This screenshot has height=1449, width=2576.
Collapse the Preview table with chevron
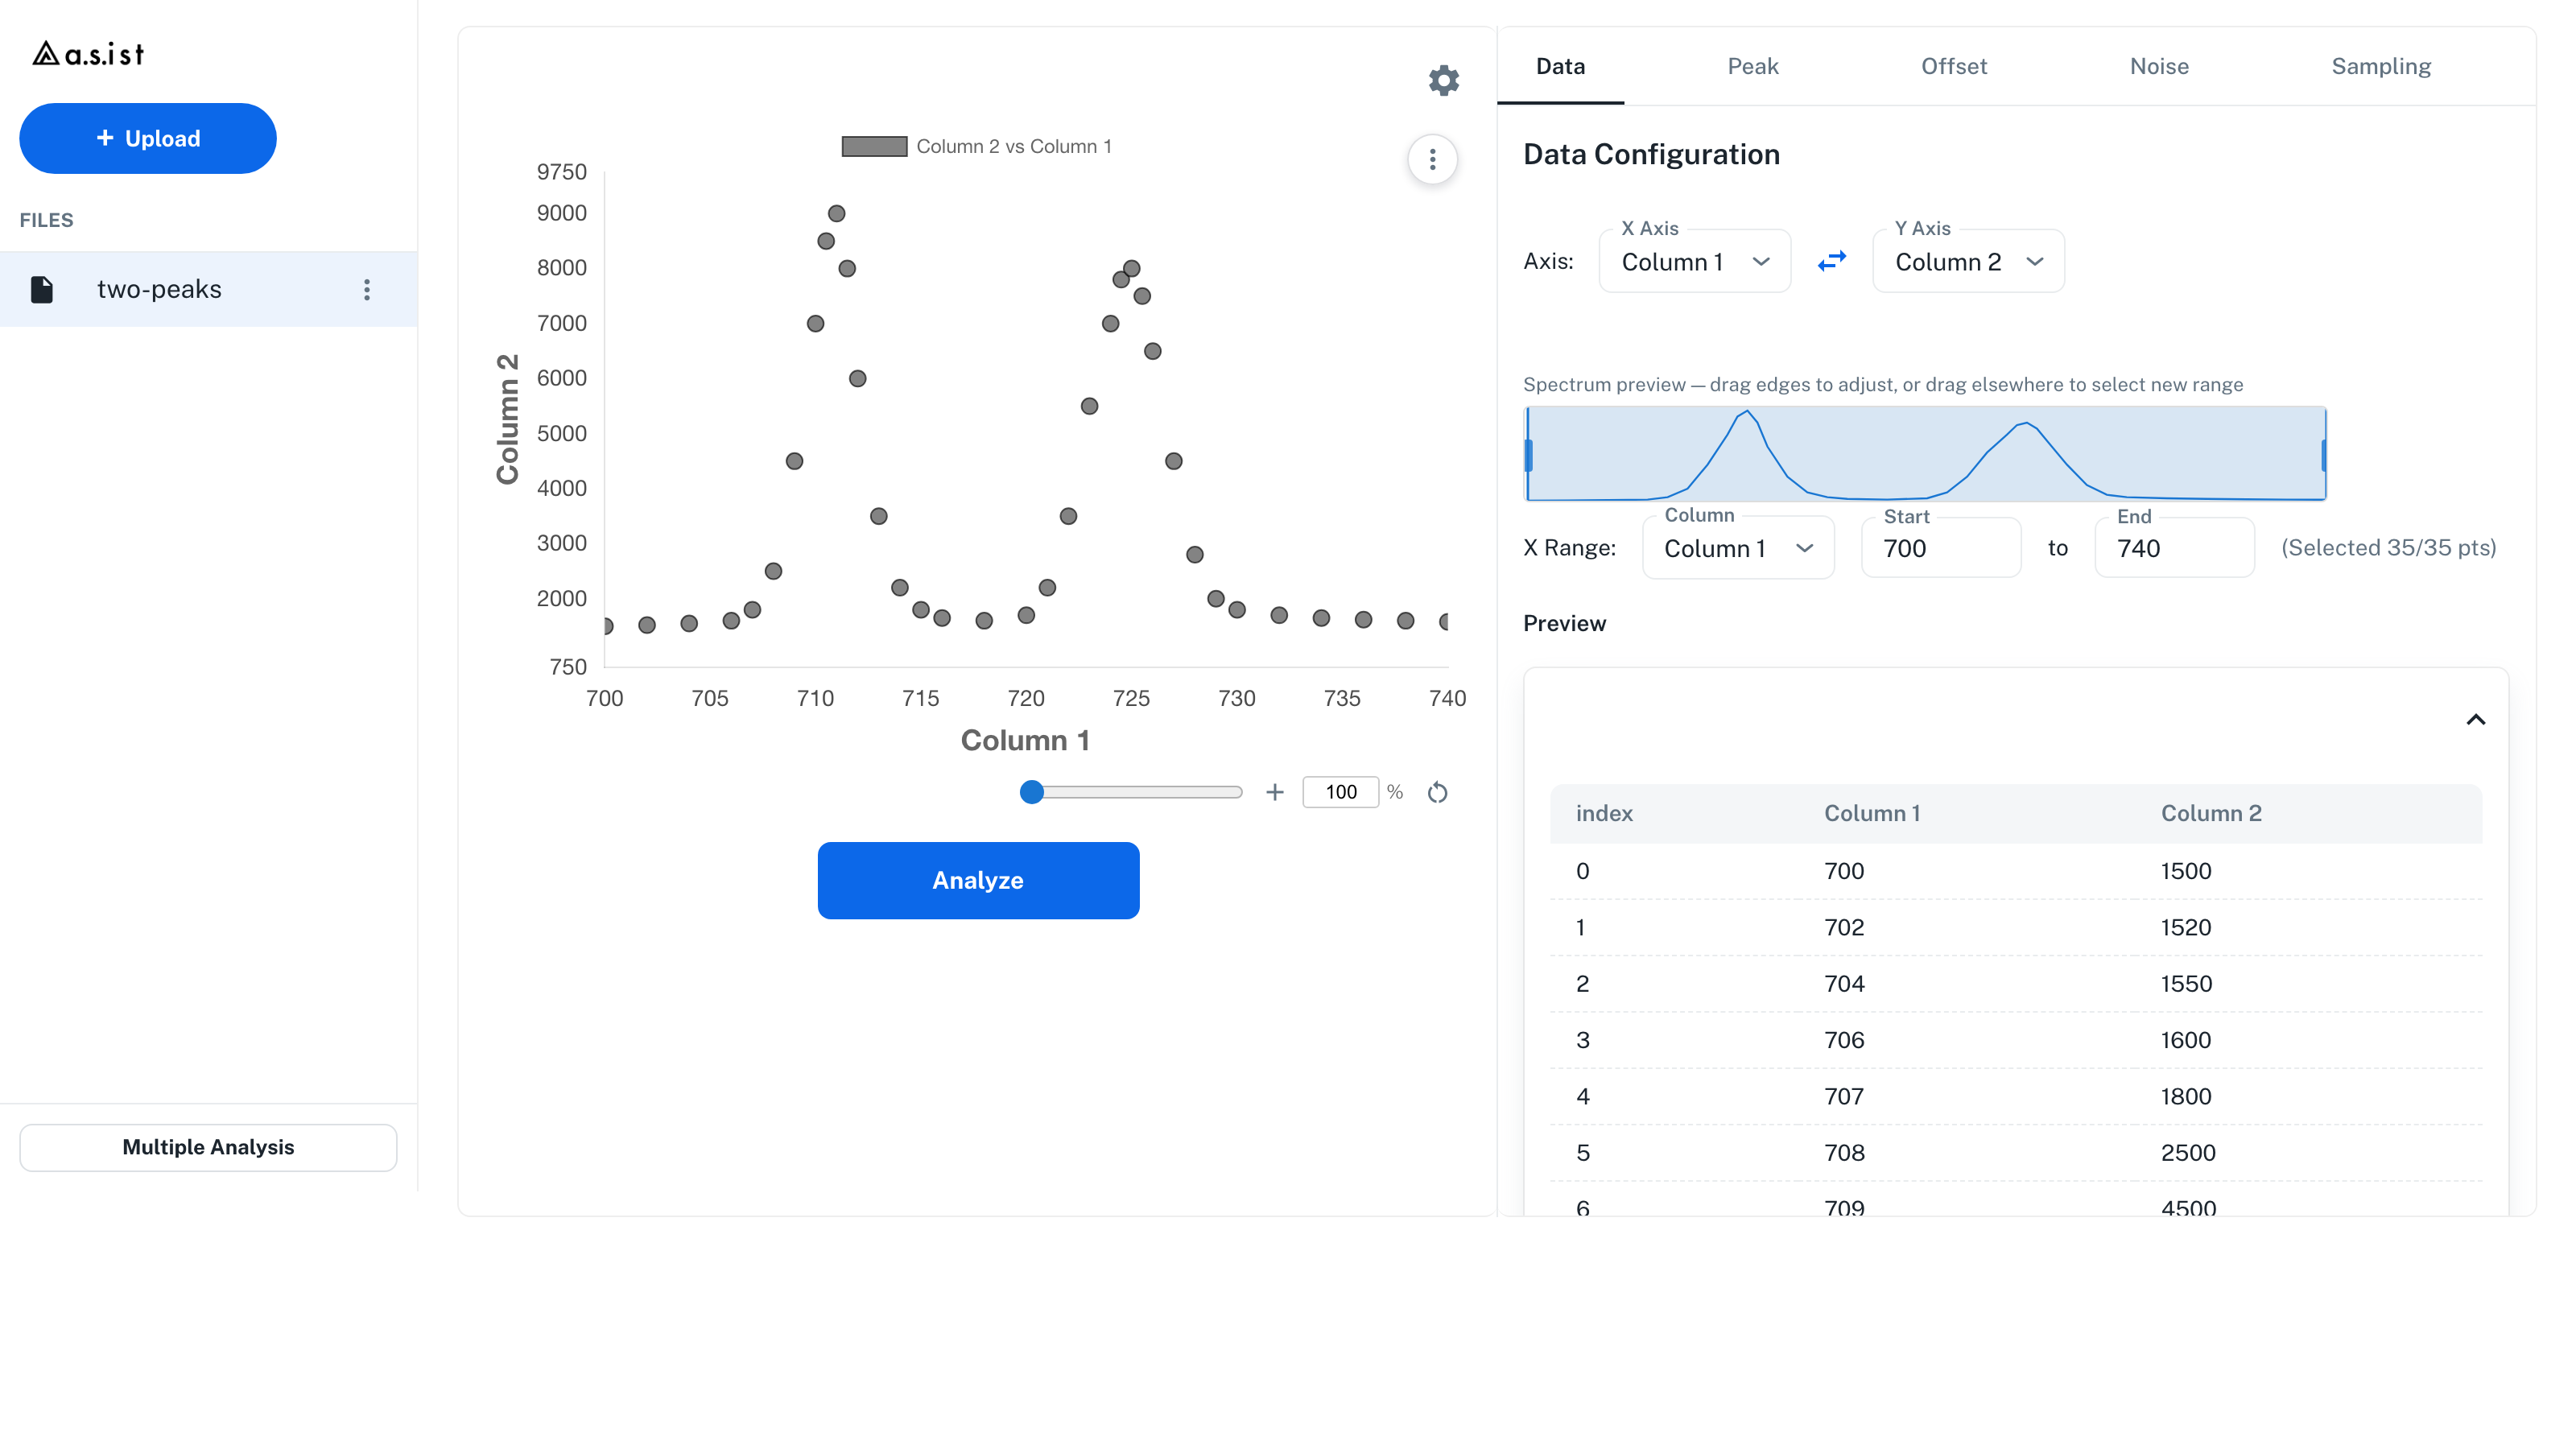coord(2475,719)
